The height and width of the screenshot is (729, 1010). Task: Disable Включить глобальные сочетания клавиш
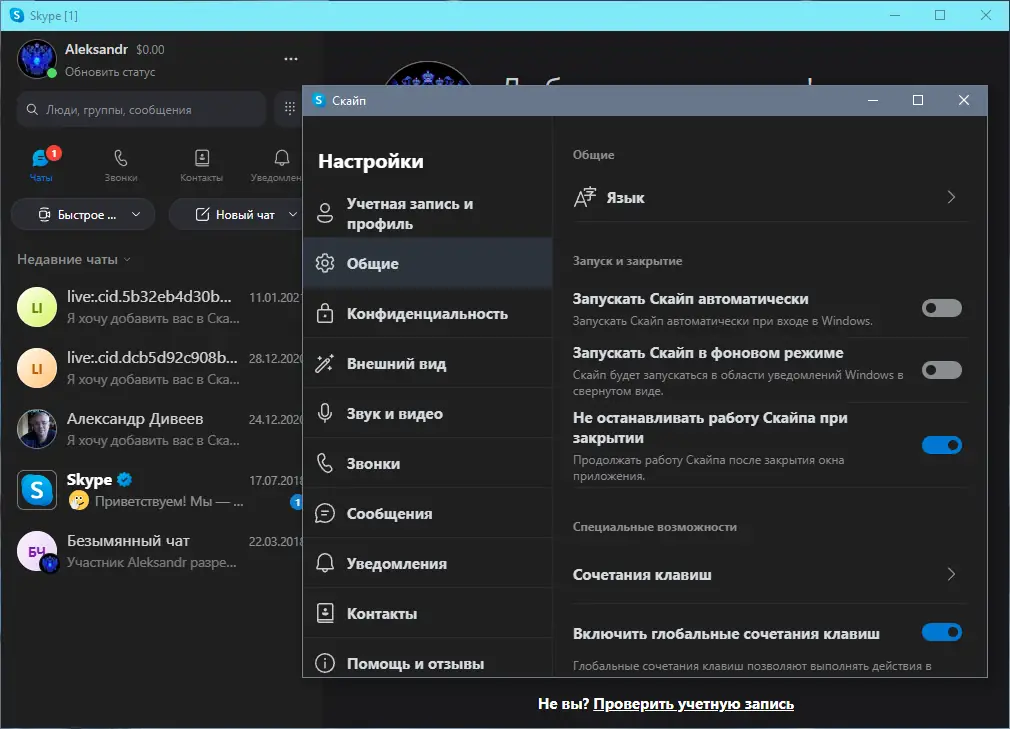click(941, 632)
